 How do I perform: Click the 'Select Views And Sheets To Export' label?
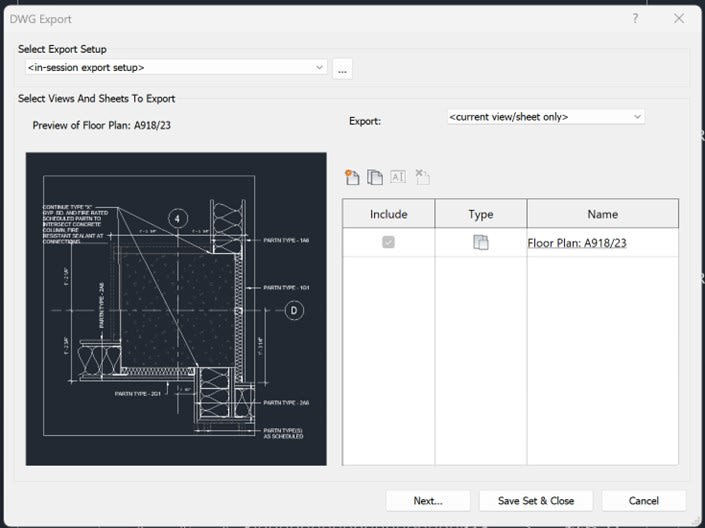pos(97,98)
